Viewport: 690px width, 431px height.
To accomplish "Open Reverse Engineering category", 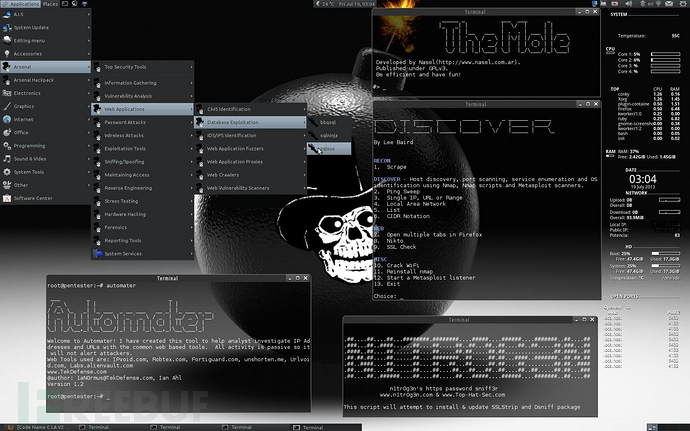I will click(x=143, y=188).
